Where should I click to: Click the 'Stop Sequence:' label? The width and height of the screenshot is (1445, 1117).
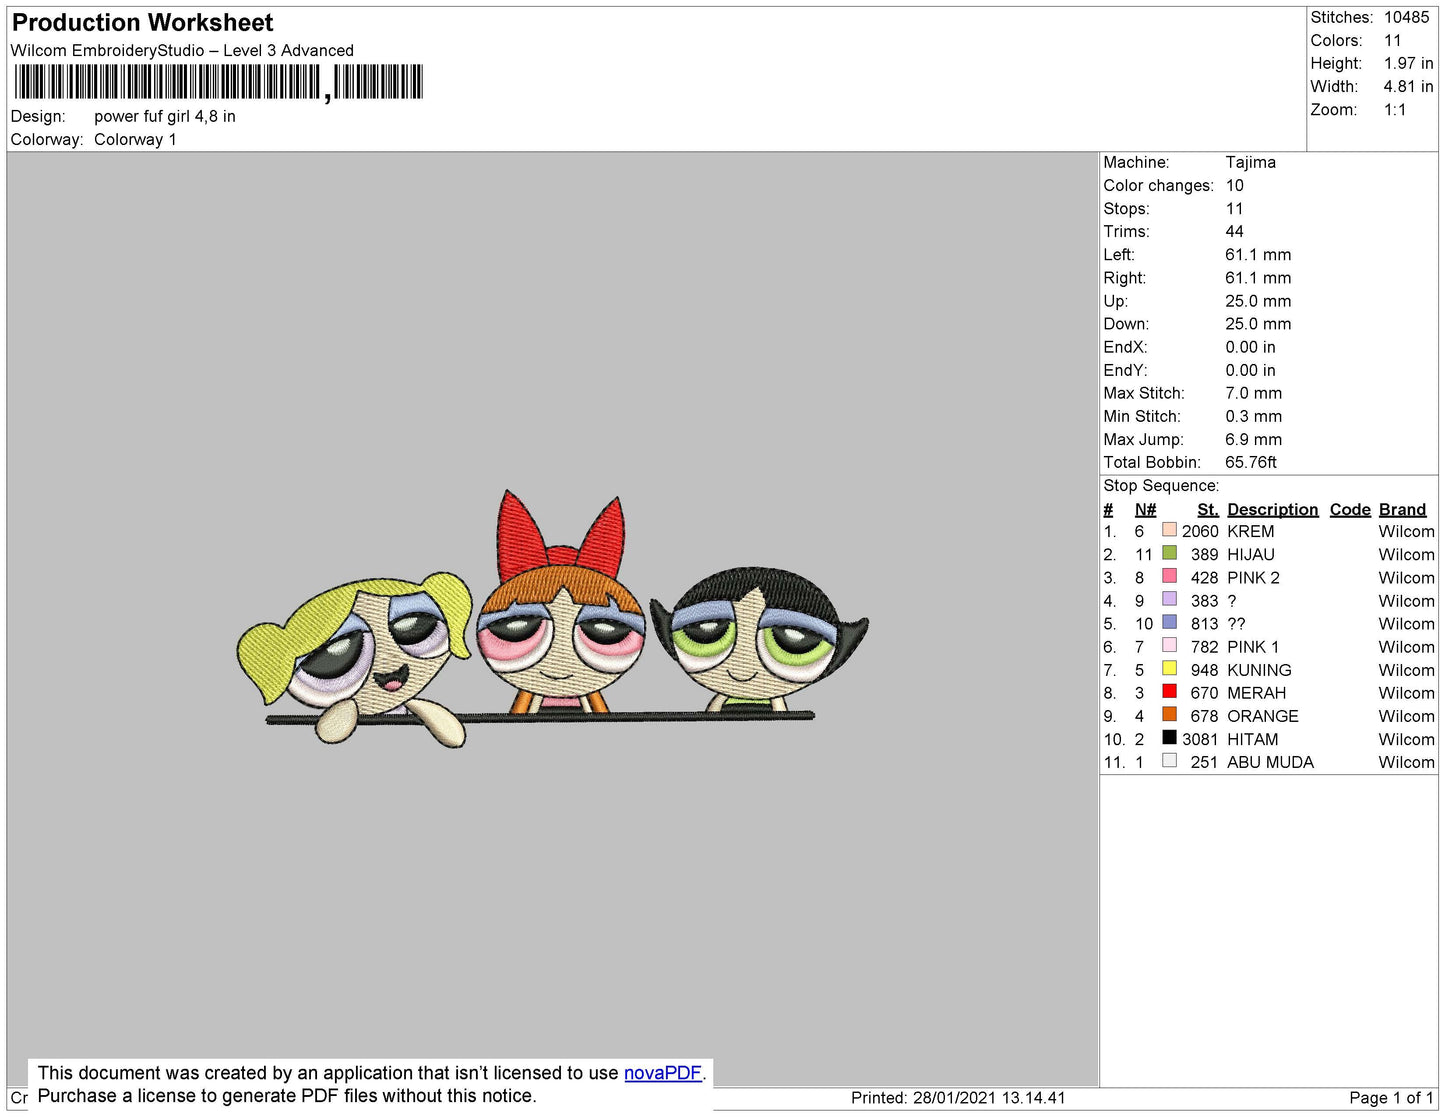pyautogui.click(x=1161, y=486)
